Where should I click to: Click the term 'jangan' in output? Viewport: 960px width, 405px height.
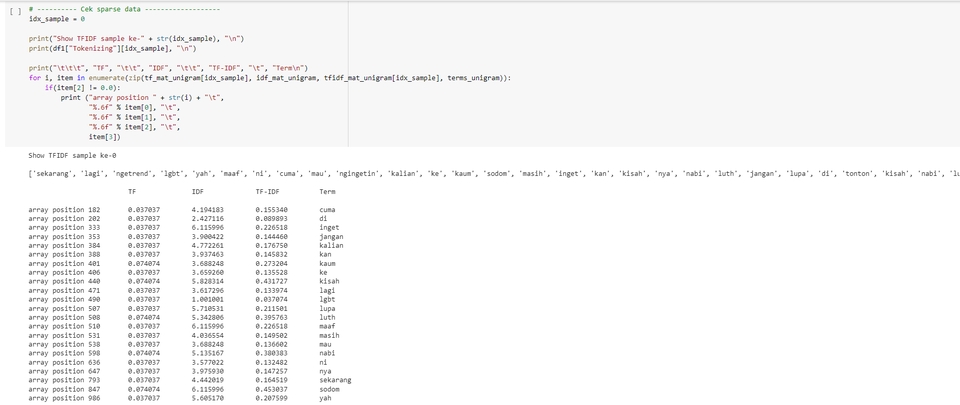331,237
